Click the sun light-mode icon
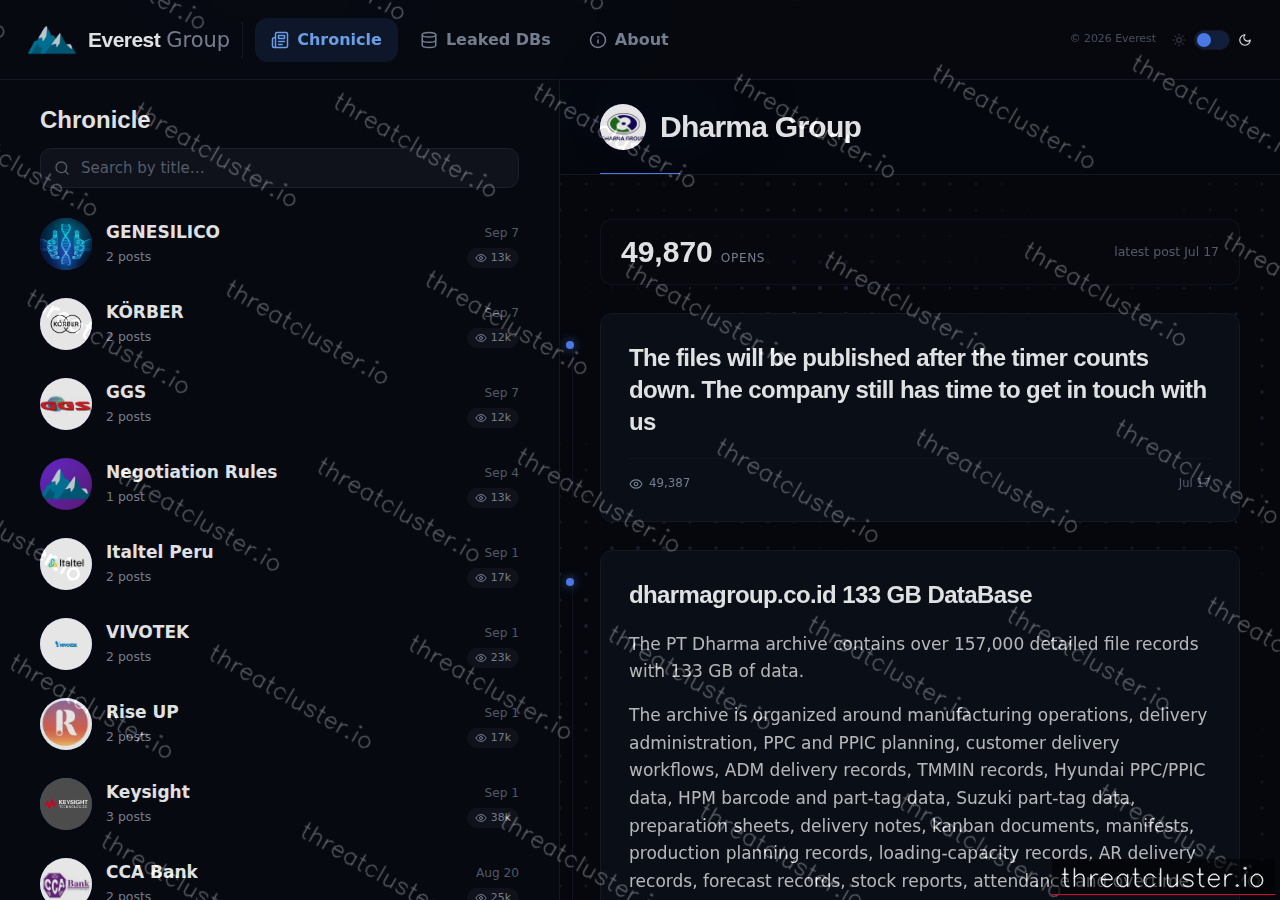Screen dimensions: 1280x900 click(x=1179, y=40)
